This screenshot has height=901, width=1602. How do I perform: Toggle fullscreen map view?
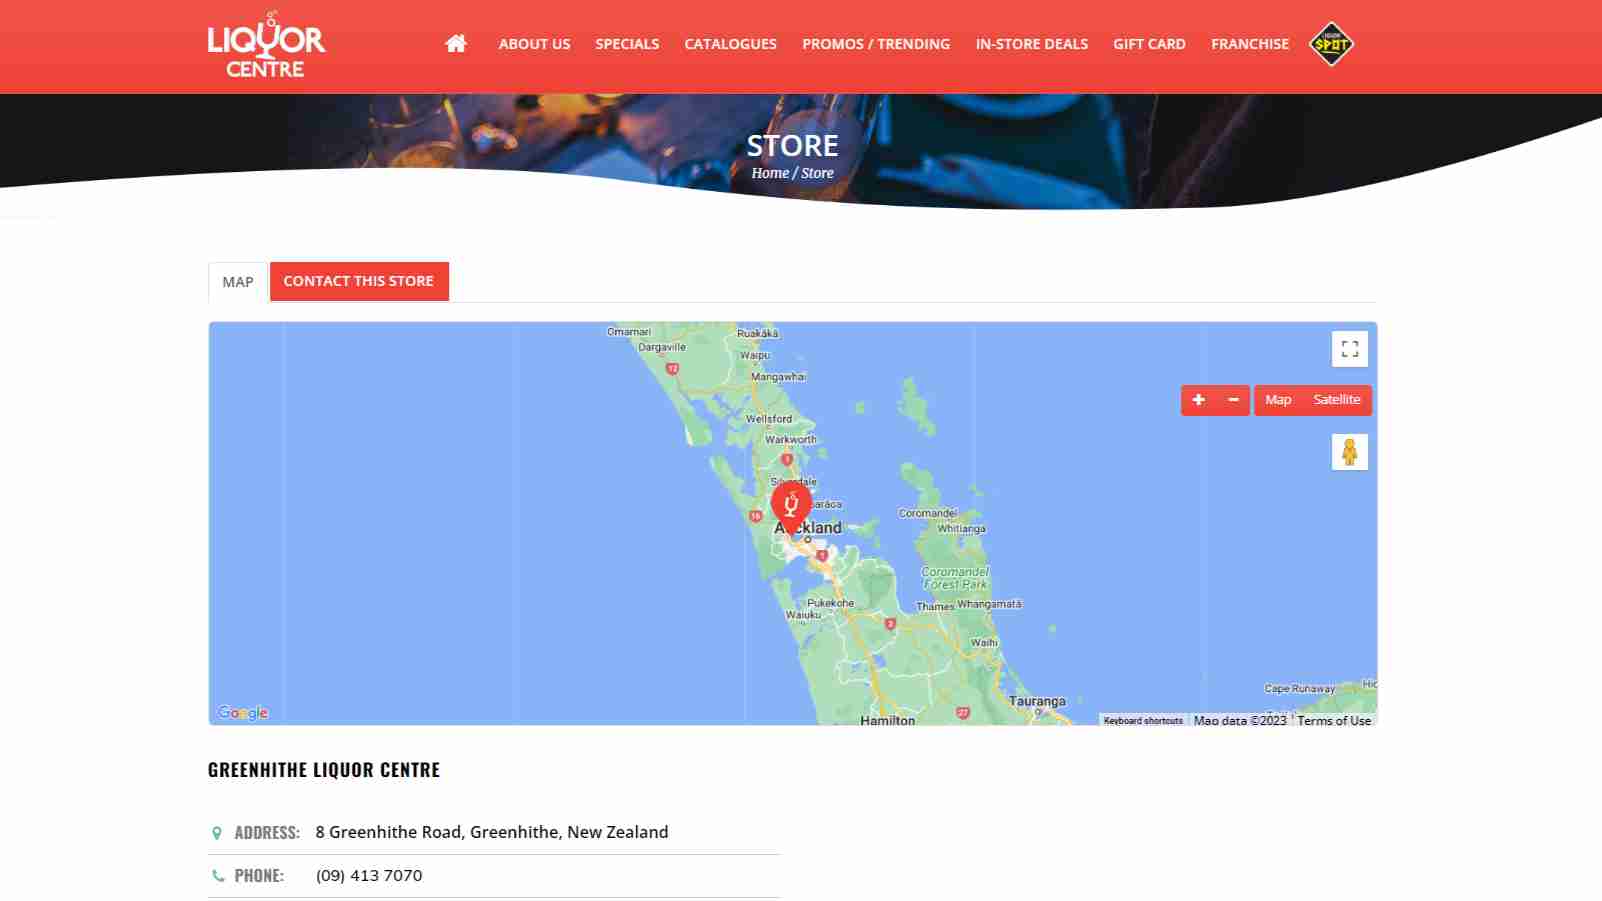tap(1349, 349)
